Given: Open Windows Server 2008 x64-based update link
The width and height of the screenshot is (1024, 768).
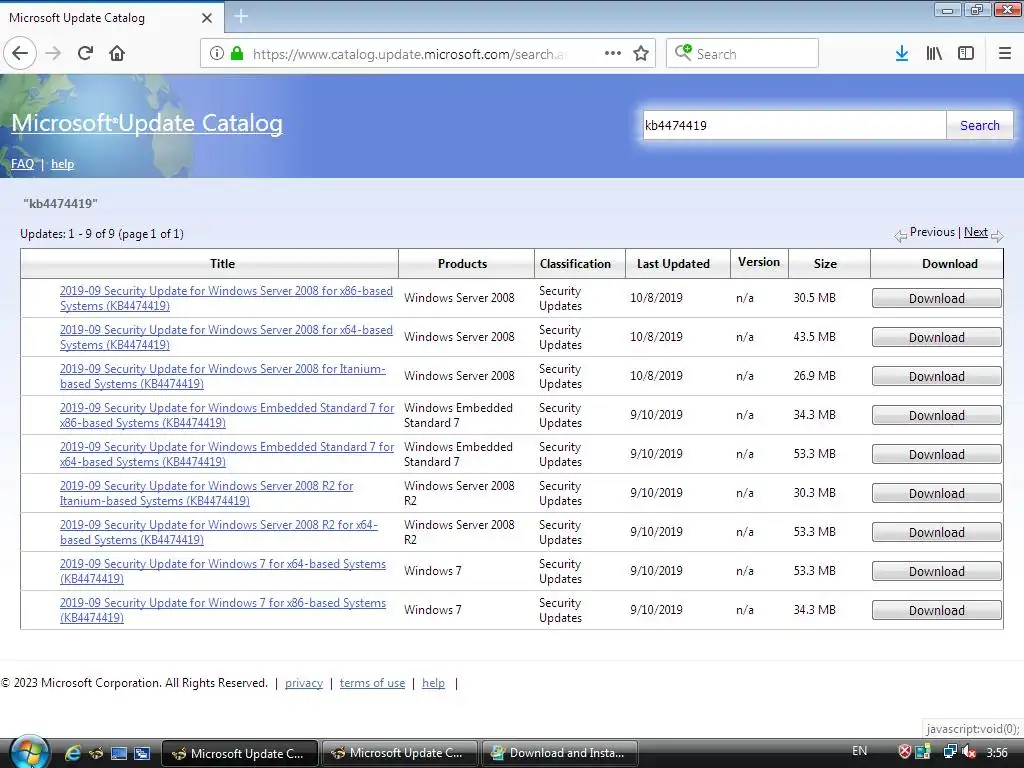Looking at the screenshot, I should point(226,338).
